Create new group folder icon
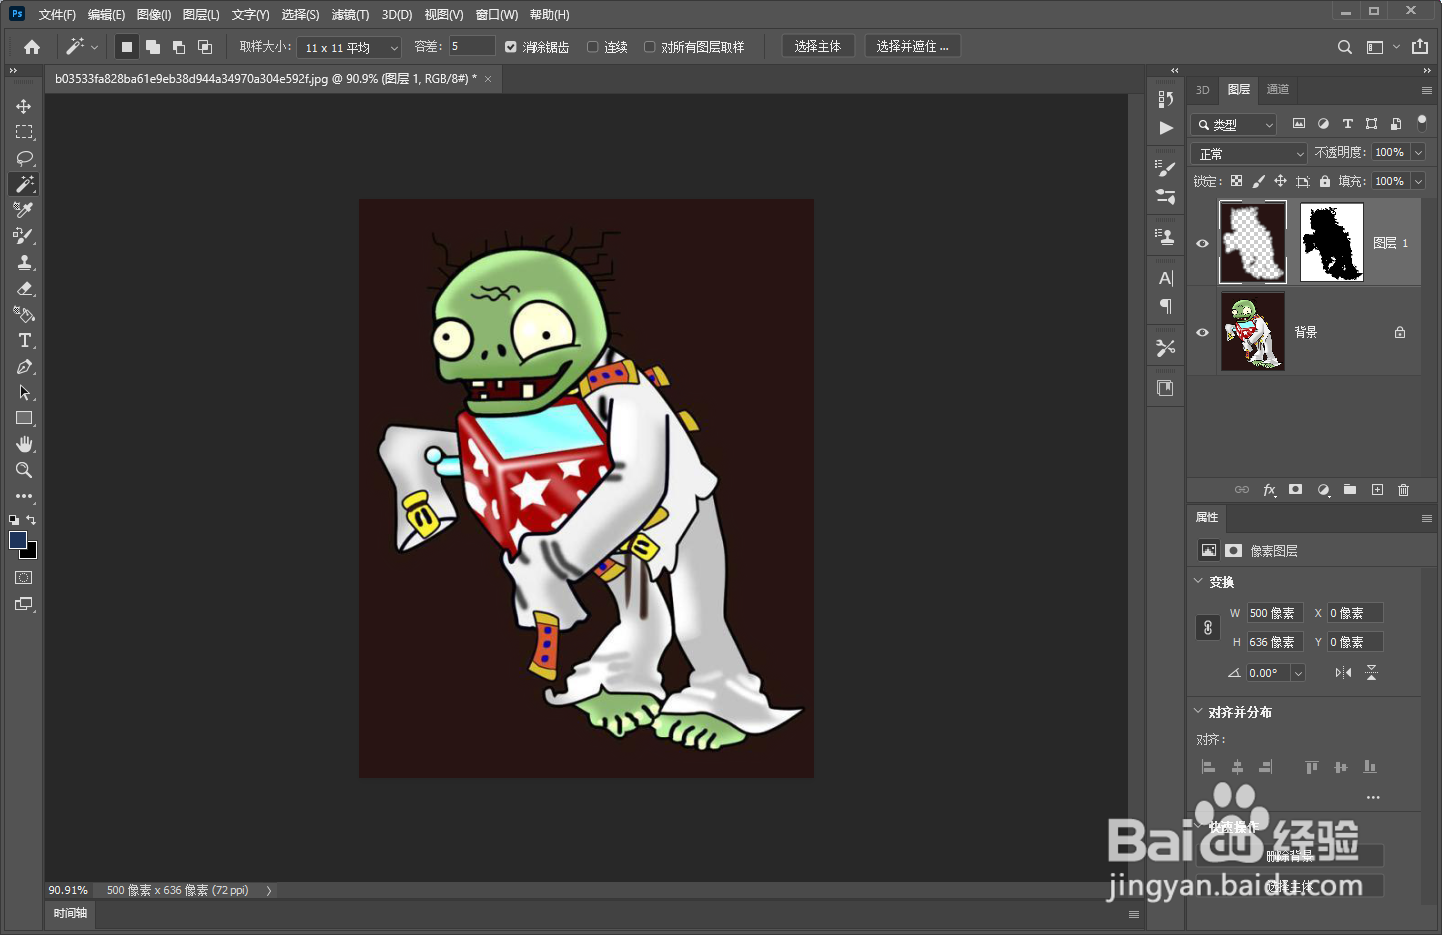The image size is (1442, 935). [1350, 490]
